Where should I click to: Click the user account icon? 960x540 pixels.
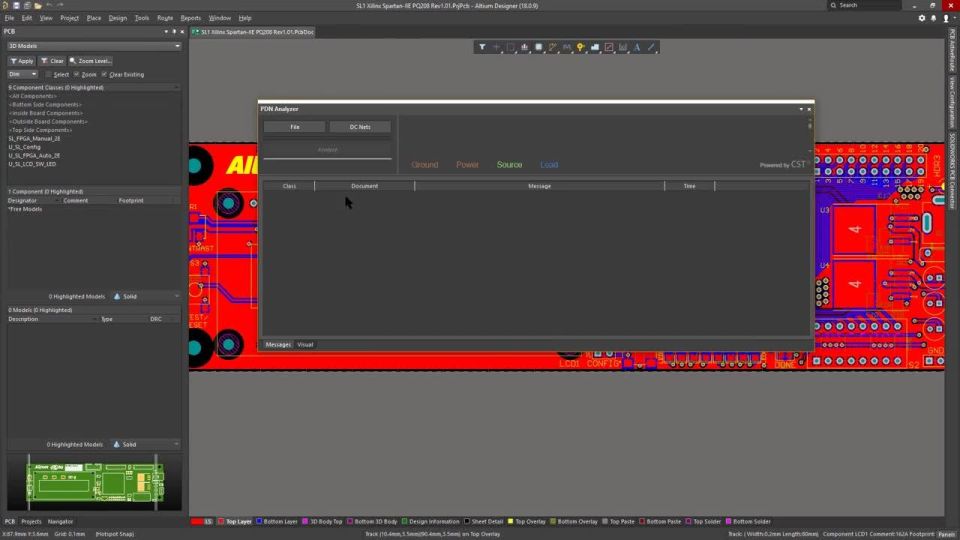pos(946,18)
